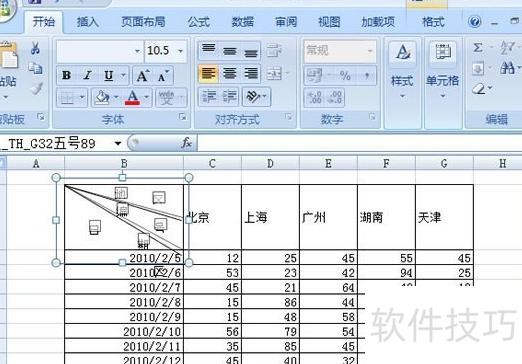Switch to the 插入 tab
Screen dimensions: 522x364
coord(88,22)
